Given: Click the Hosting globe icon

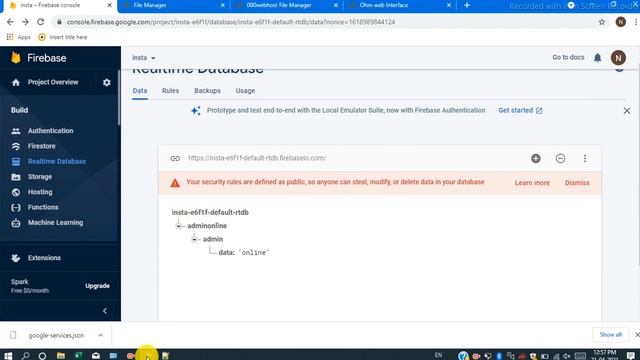Looking at the screenshot, I should 16,192.
